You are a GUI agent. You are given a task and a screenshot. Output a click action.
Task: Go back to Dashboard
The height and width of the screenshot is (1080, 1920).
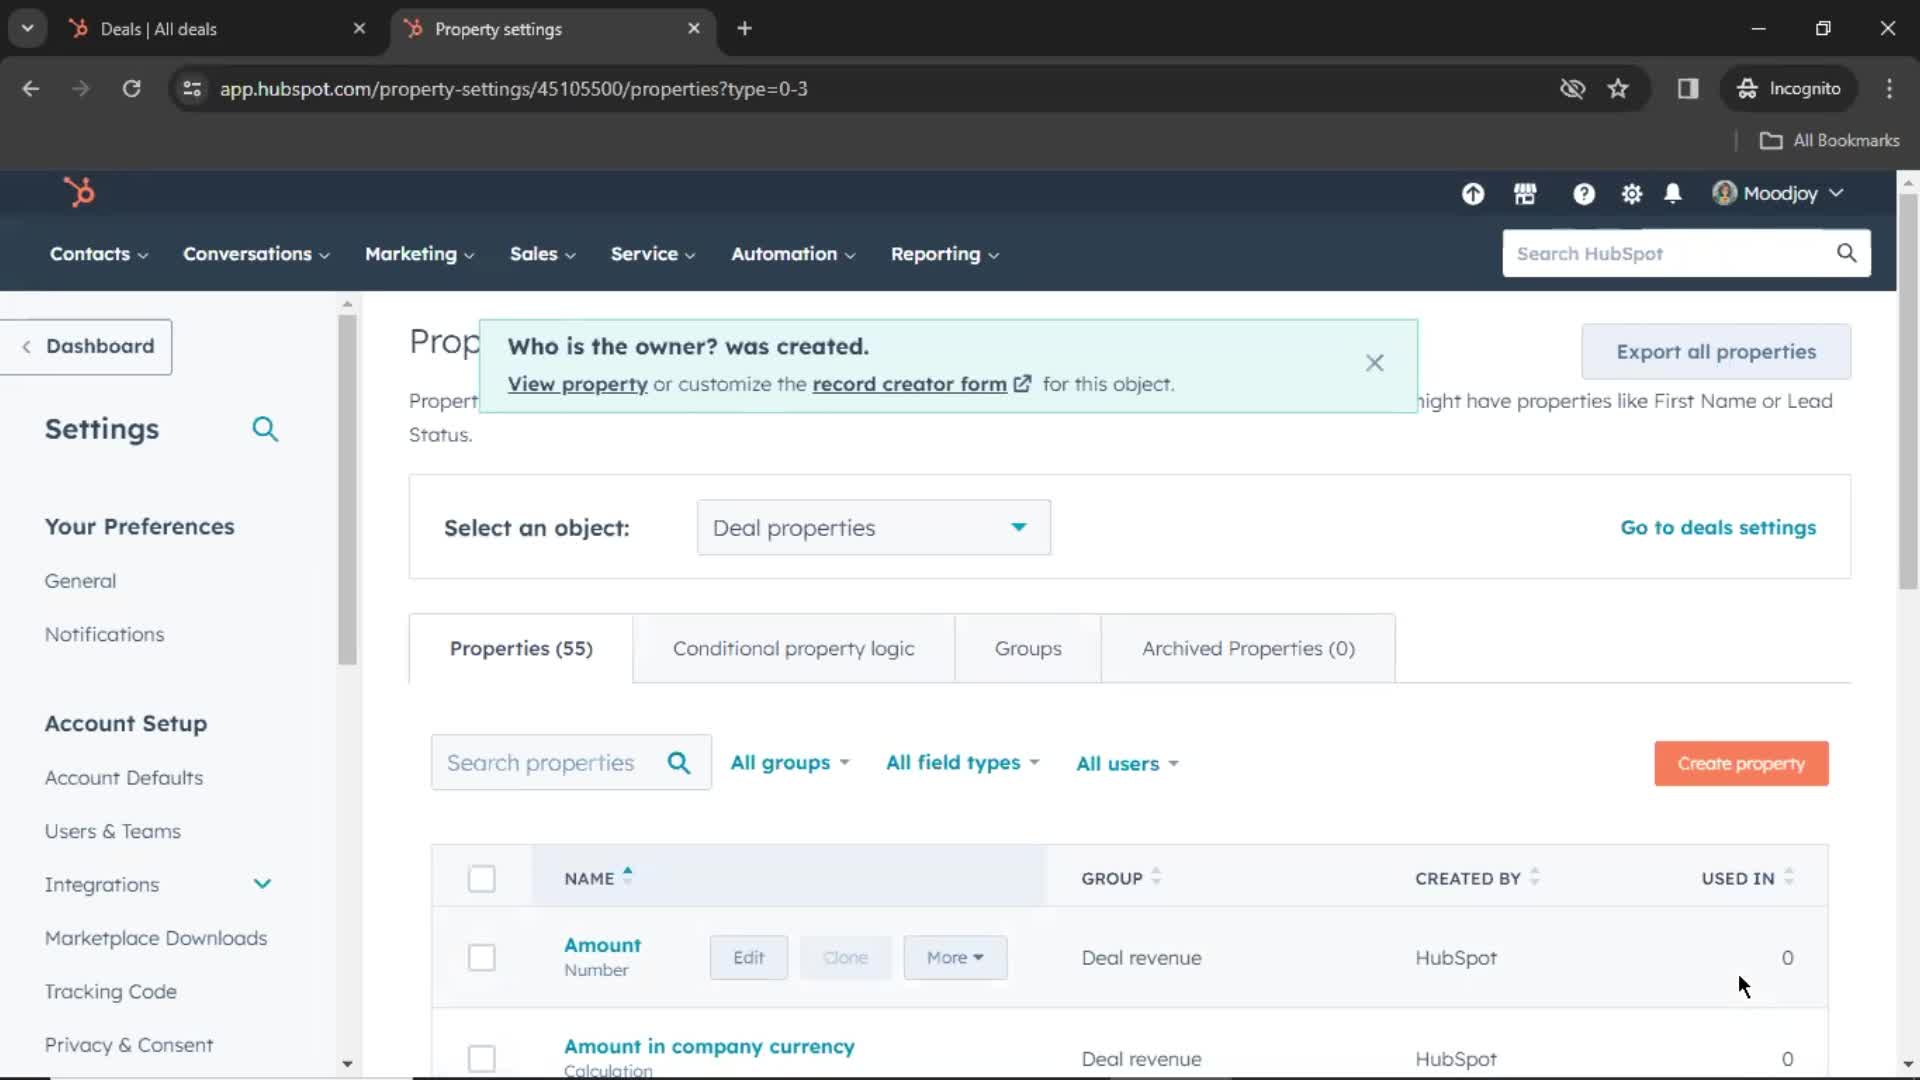click(x=86, y=346)
